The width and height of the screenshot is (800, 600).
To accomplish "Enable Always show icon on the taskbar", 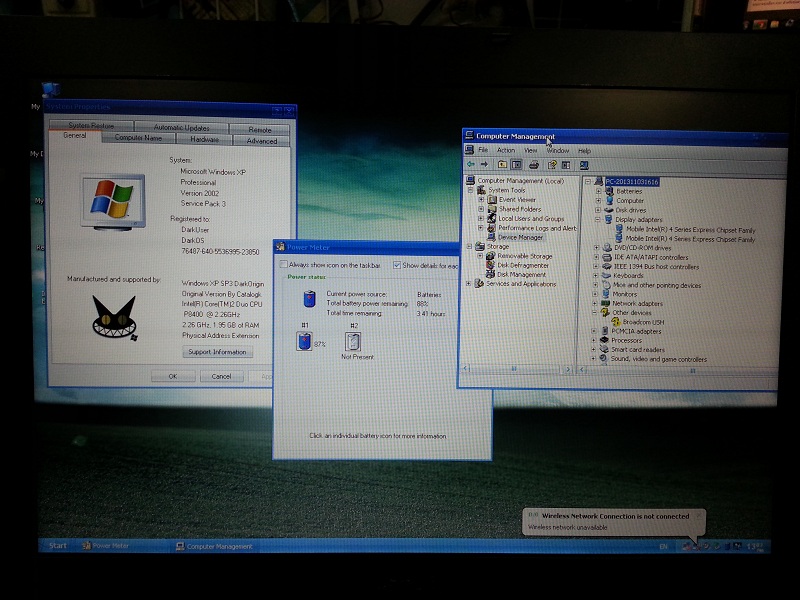I will point(284,264).
